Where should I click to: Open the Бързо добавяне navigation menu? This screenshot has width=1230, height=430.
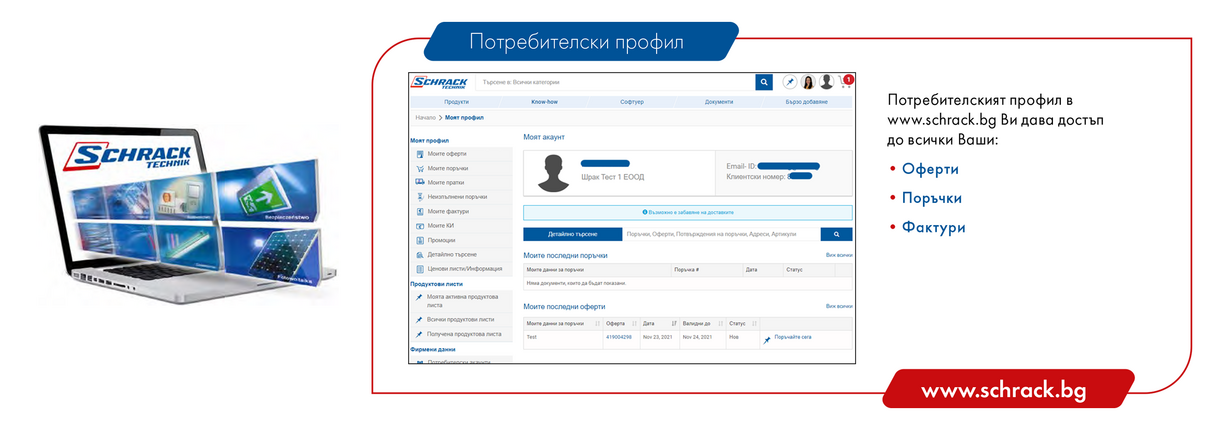click(x=807, y=102)
